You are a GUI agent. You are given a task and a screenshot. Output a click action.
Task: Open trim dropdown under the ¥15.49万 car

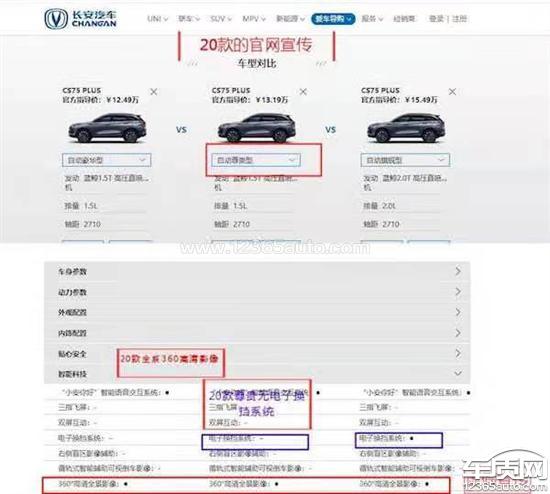coord(405,160)
